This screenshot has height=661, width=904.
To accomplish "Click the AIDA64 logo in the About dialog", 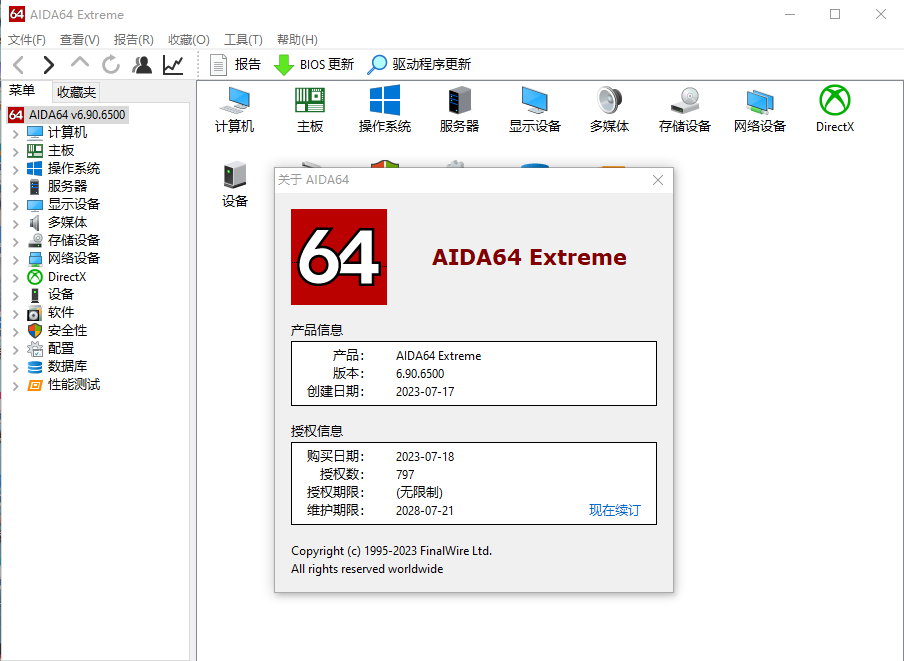I will click(339, 257).
